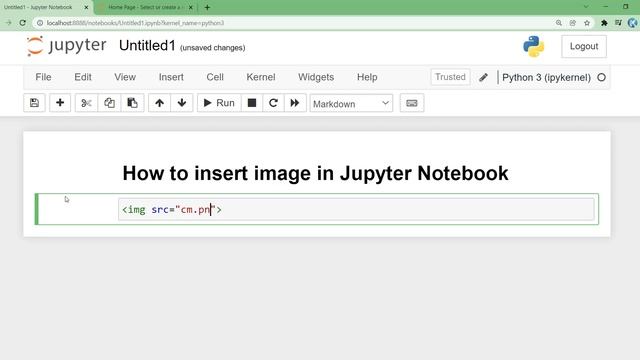Restart kernel and run all cells icon
The width and height of the screenshot is (640, 360).
pyautogui.click(x=295, y=103)
